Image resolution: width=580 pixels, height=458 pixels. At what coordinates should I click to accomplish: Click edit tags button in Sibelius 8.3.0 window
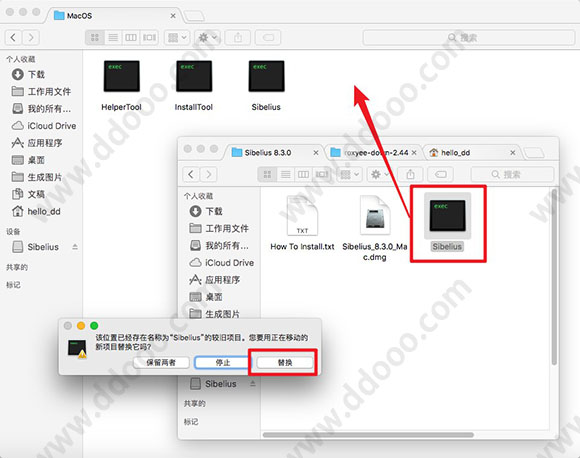[x=440, y=174]
